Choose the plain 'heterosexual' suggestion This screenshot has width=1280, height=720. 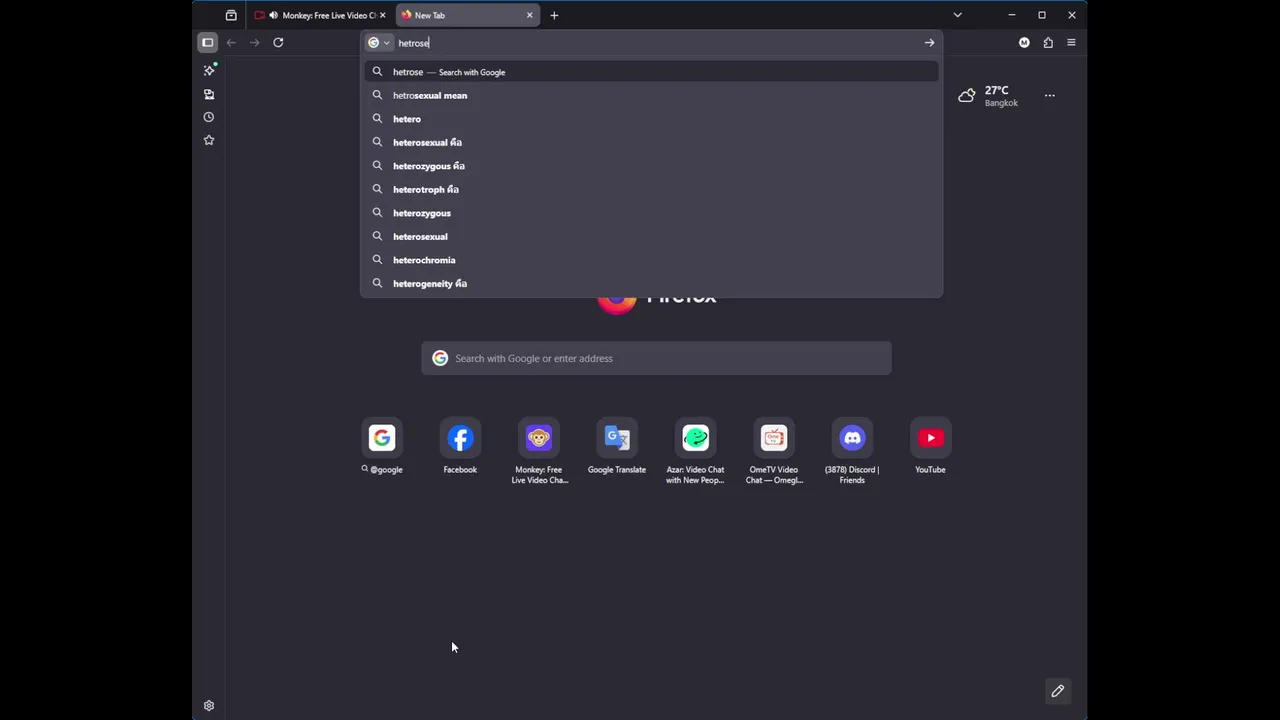(x=651, y=236)
